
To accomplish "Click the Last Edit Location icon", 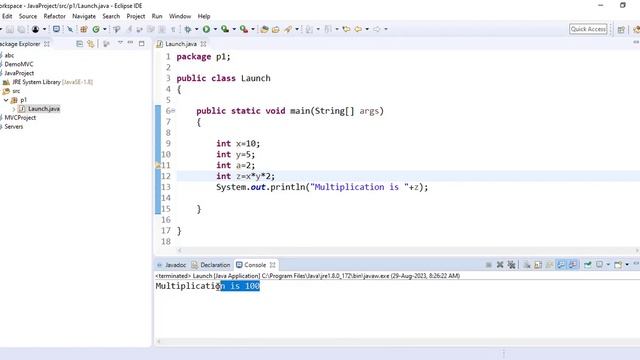I will click(x=346, y=29).
